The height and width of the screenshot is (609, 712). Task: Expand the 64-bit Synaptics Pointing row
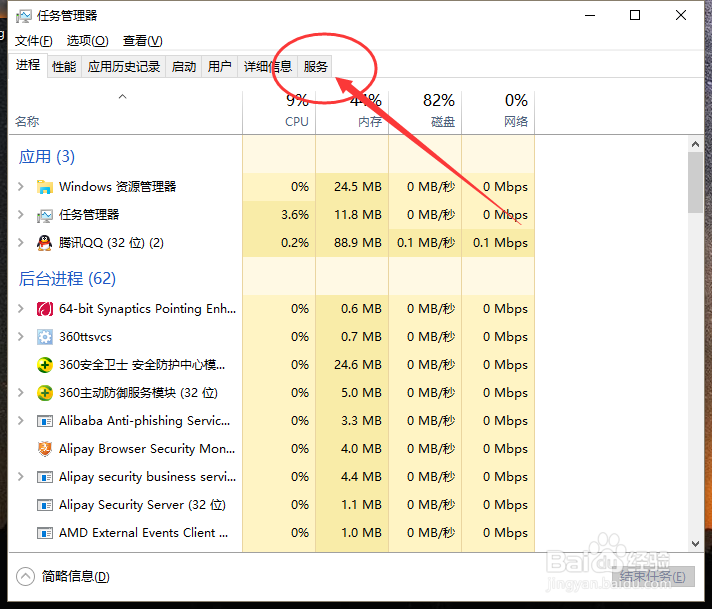click(x=20, y=309)
